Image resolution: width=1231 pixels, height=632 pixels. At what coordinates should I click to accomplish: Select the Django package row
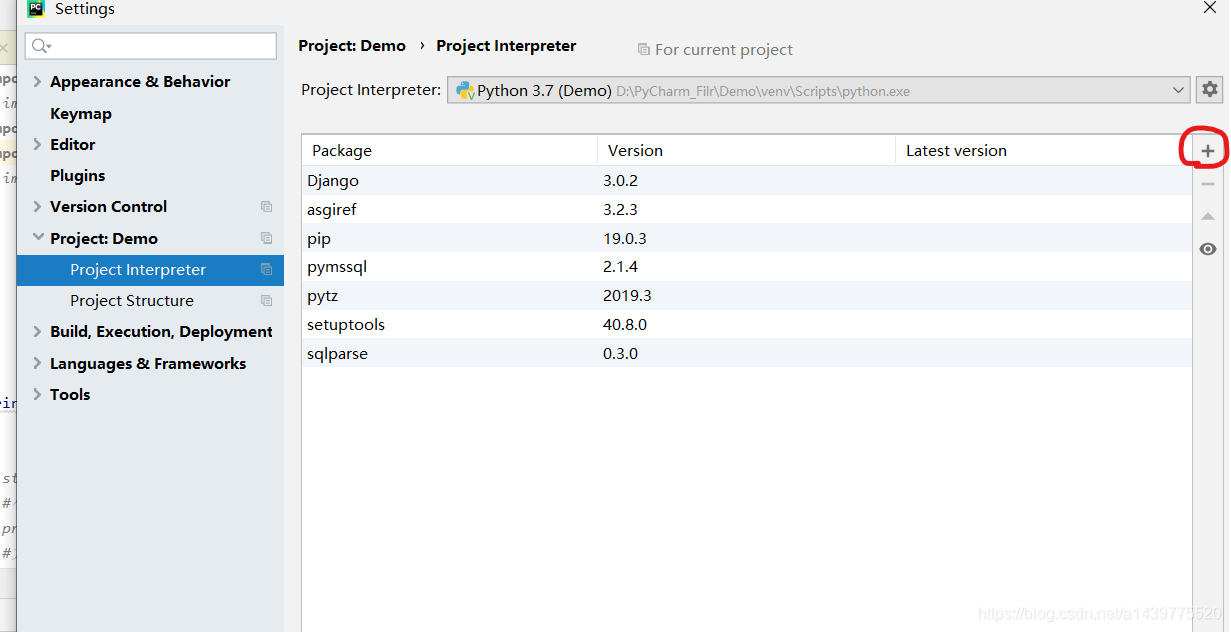[x=747, y=181]
